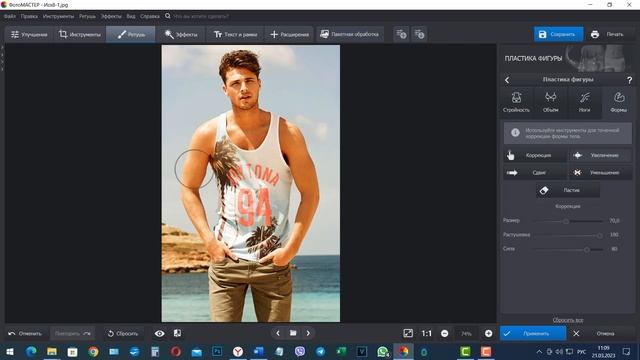Open the Правка menu
The height and width of the screenshot is (360, 640).
click(29, 16)
